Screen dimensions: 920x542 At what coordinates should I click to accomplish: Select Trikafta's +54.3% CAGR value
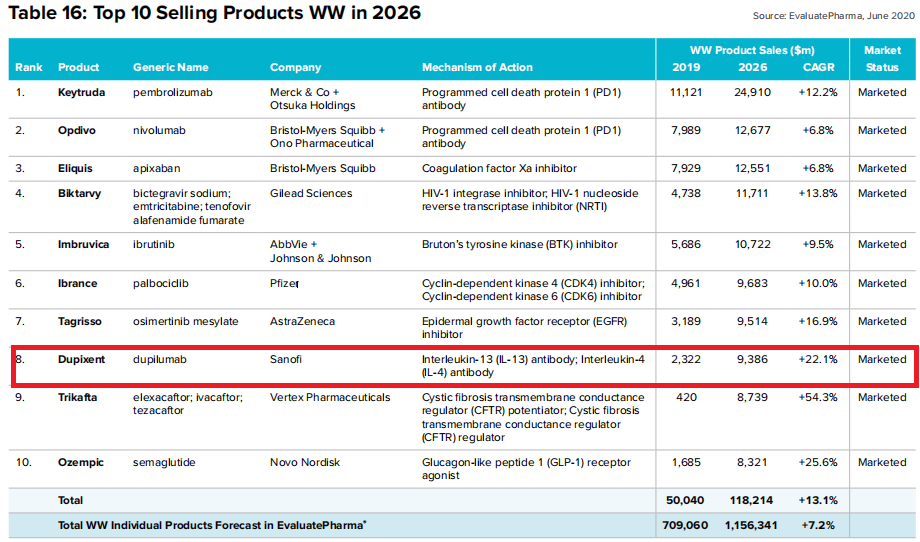pos(817,397)
